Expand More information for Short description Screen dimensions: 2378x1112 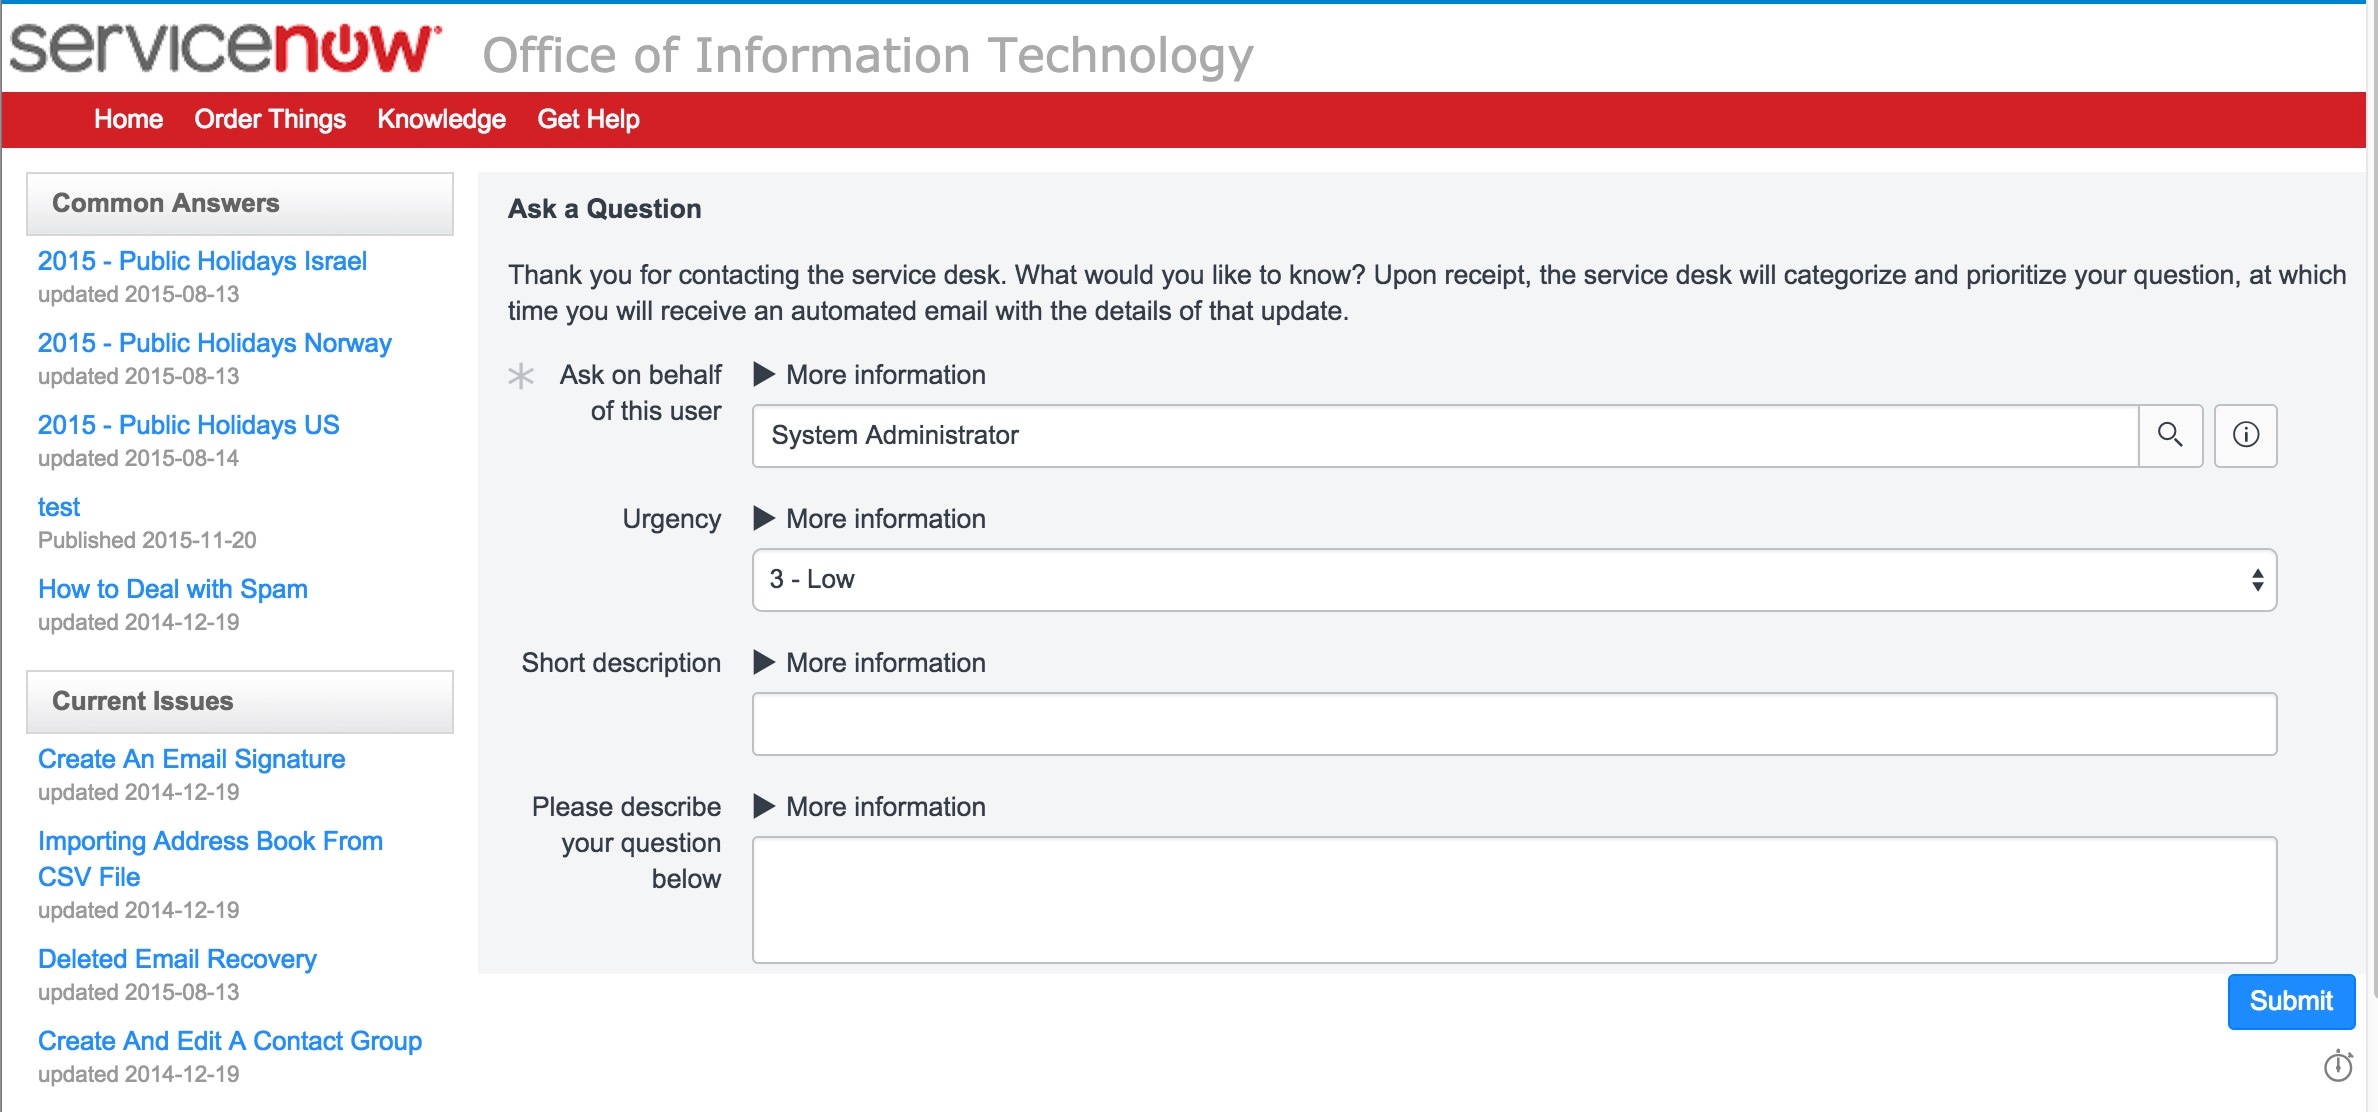pos(870,663)
